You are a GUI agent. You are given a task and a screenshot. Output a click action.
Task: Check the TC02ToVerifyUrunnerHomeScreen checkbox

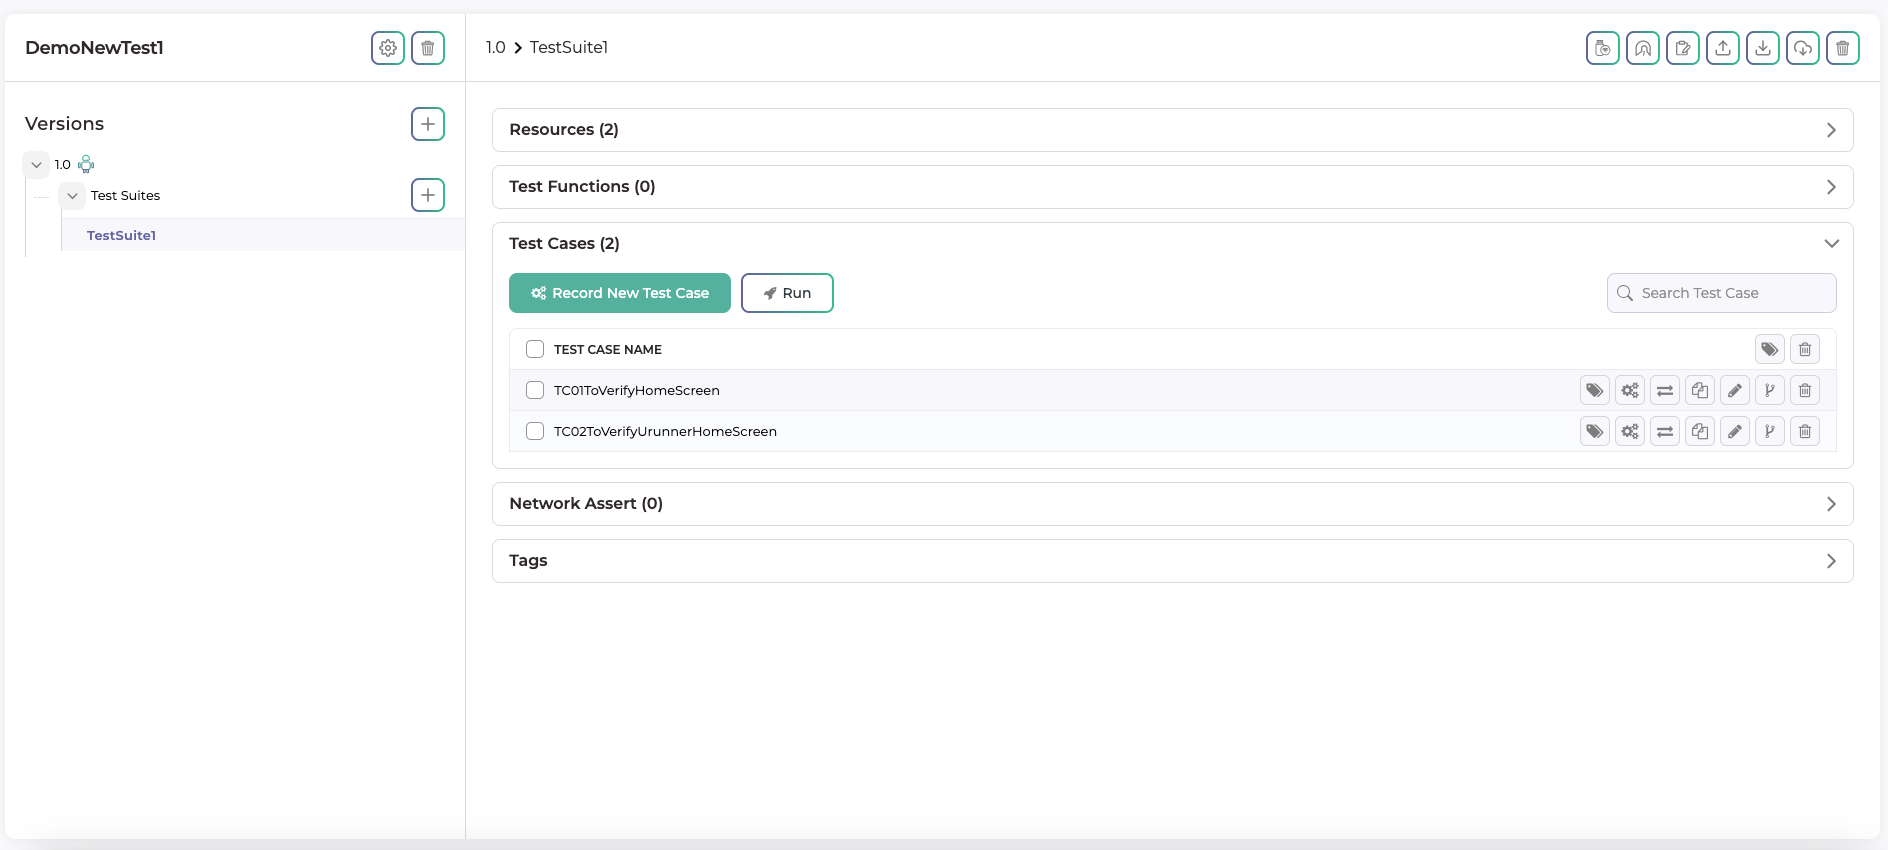tap(535, 431)
